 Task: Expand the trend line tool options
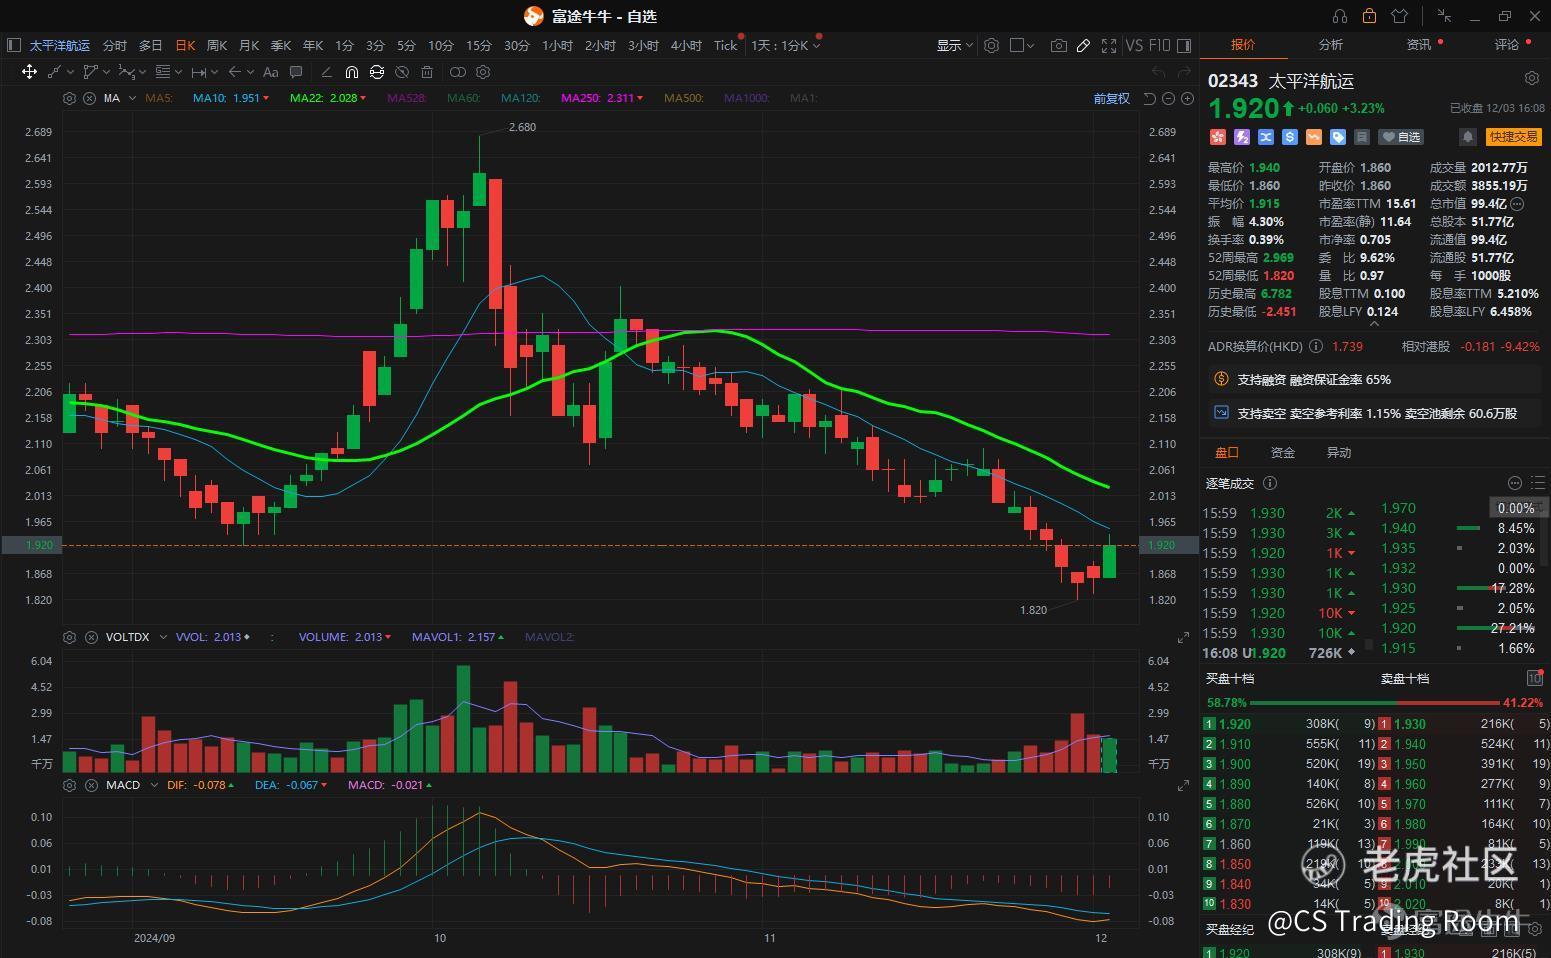pyautogui.click(x=69, y=72)
